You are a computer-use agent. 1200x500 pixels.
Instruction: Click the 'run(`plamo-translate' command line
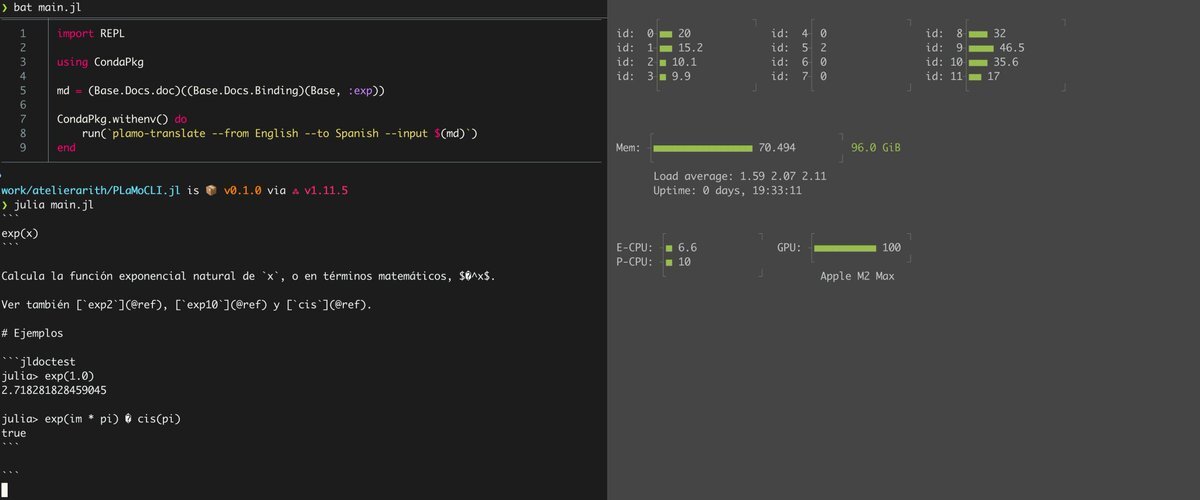(x=281, y=133)
